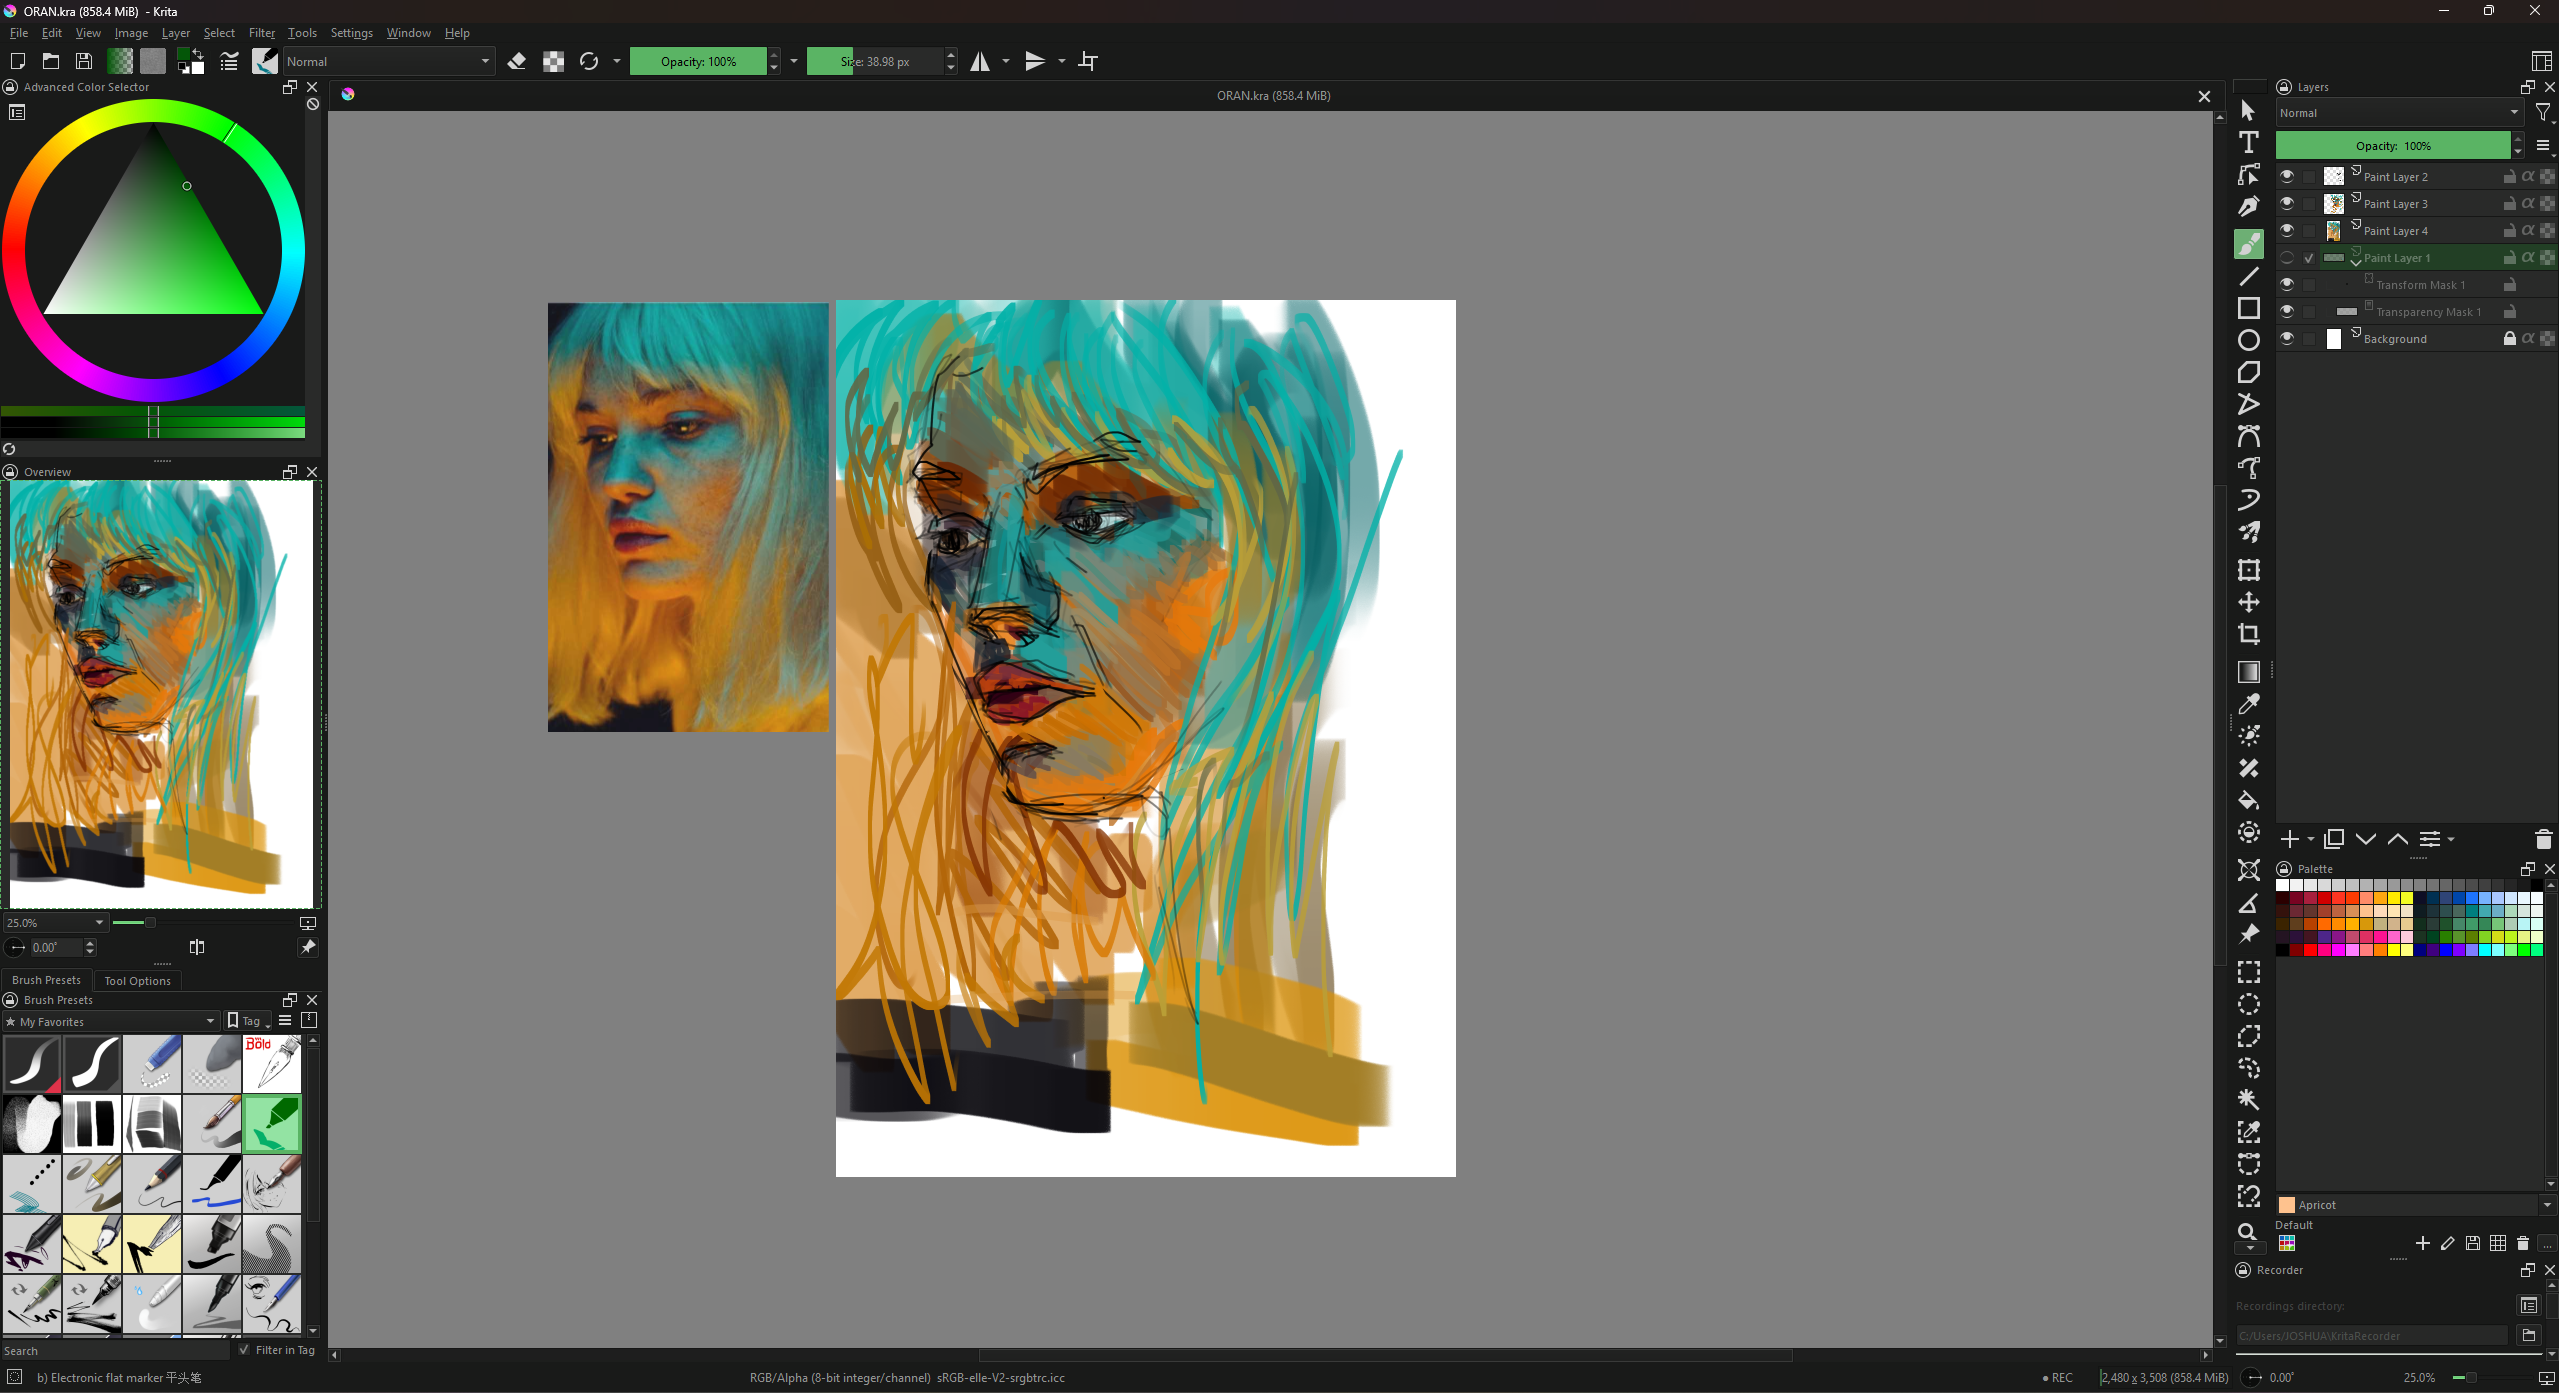Pick the Color Sampler eyedropper tool

click(2248, 704)
